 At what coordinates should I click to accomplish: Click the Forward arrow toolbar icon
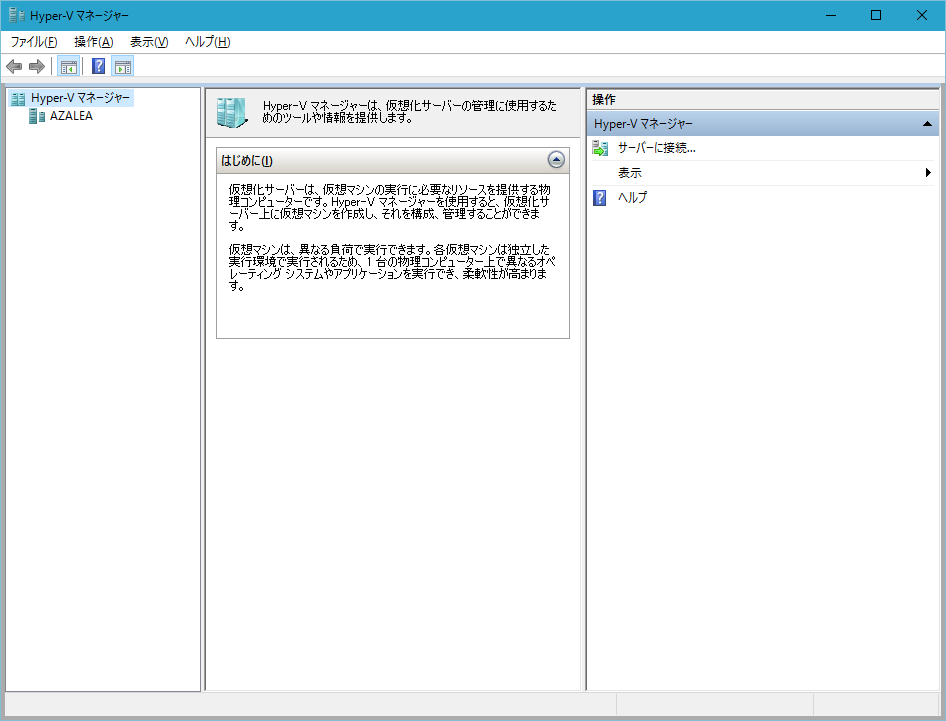coord(37,66)
